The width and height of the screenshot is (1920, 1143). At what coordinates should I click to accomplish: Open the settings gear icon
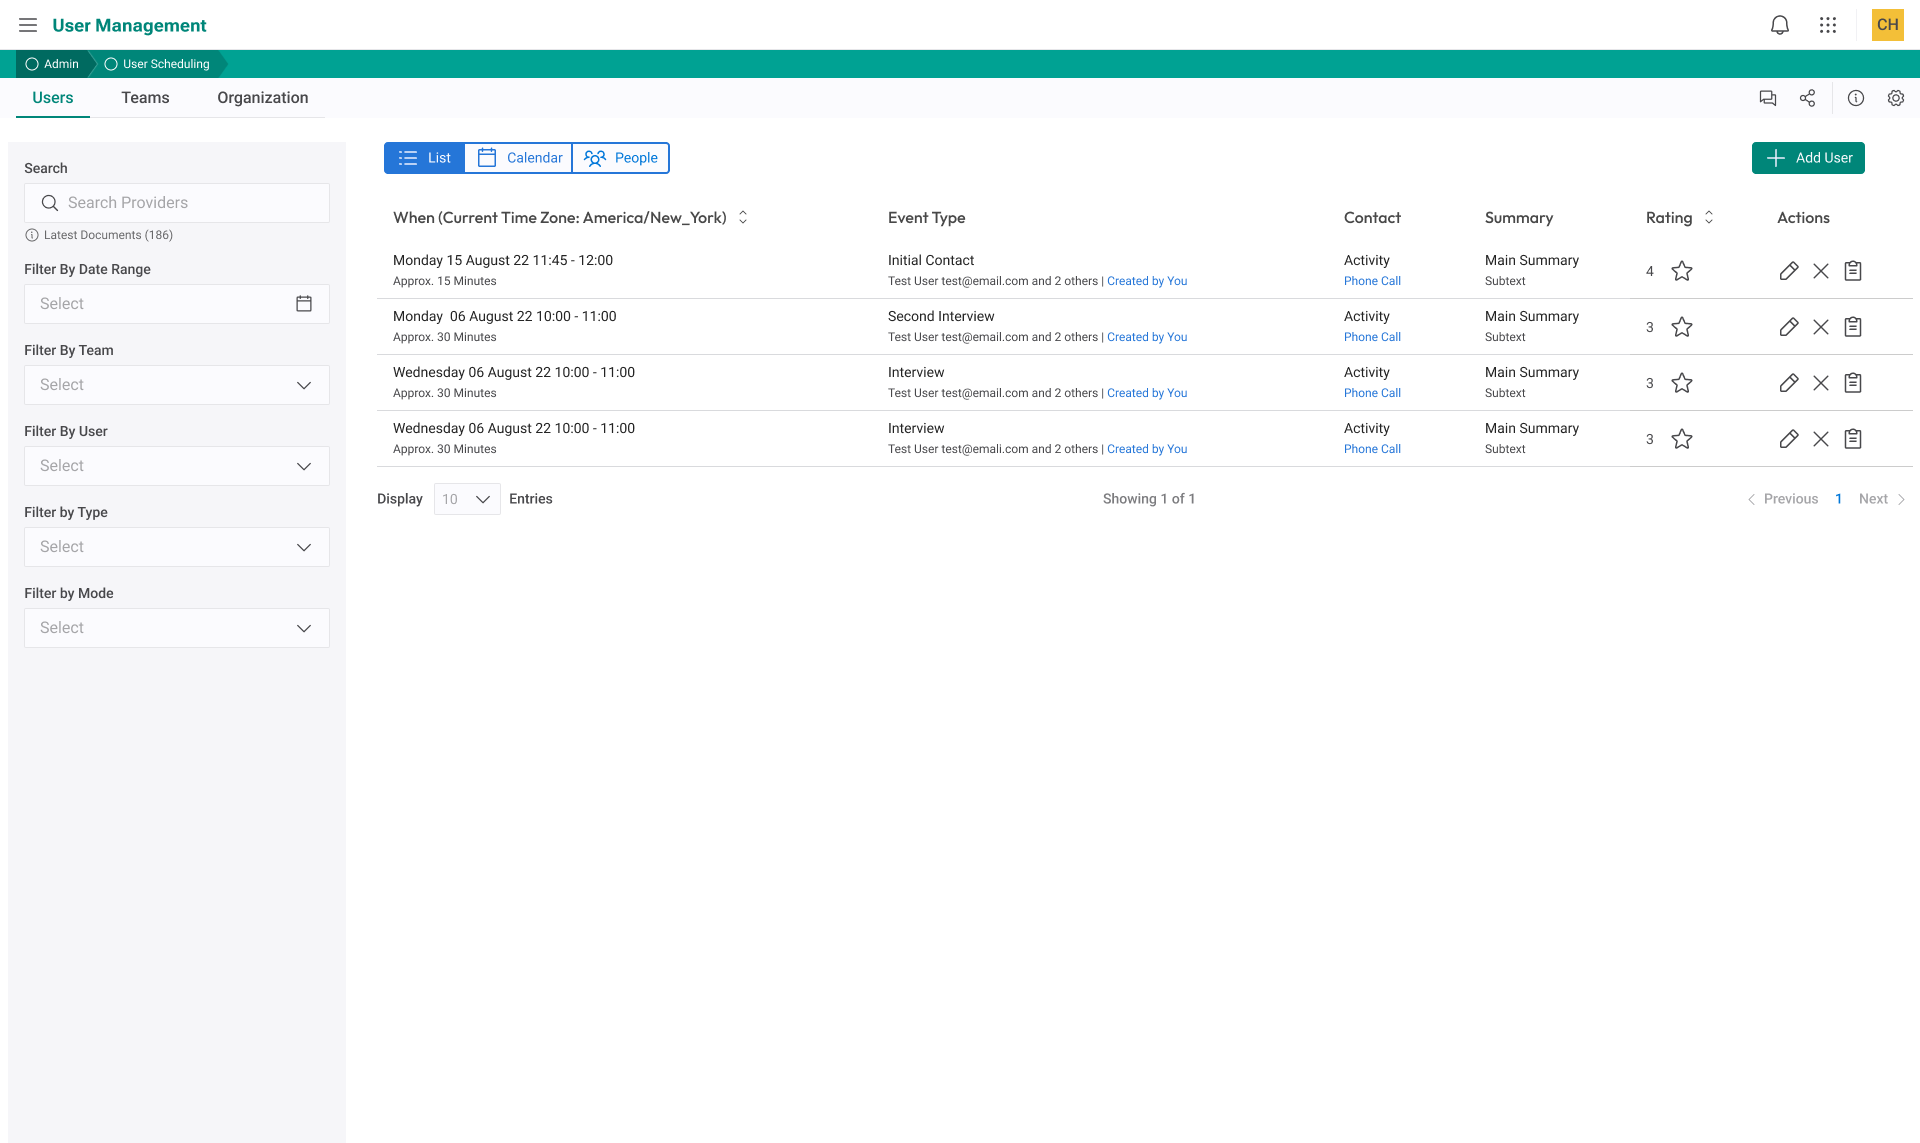[1895, 98]
